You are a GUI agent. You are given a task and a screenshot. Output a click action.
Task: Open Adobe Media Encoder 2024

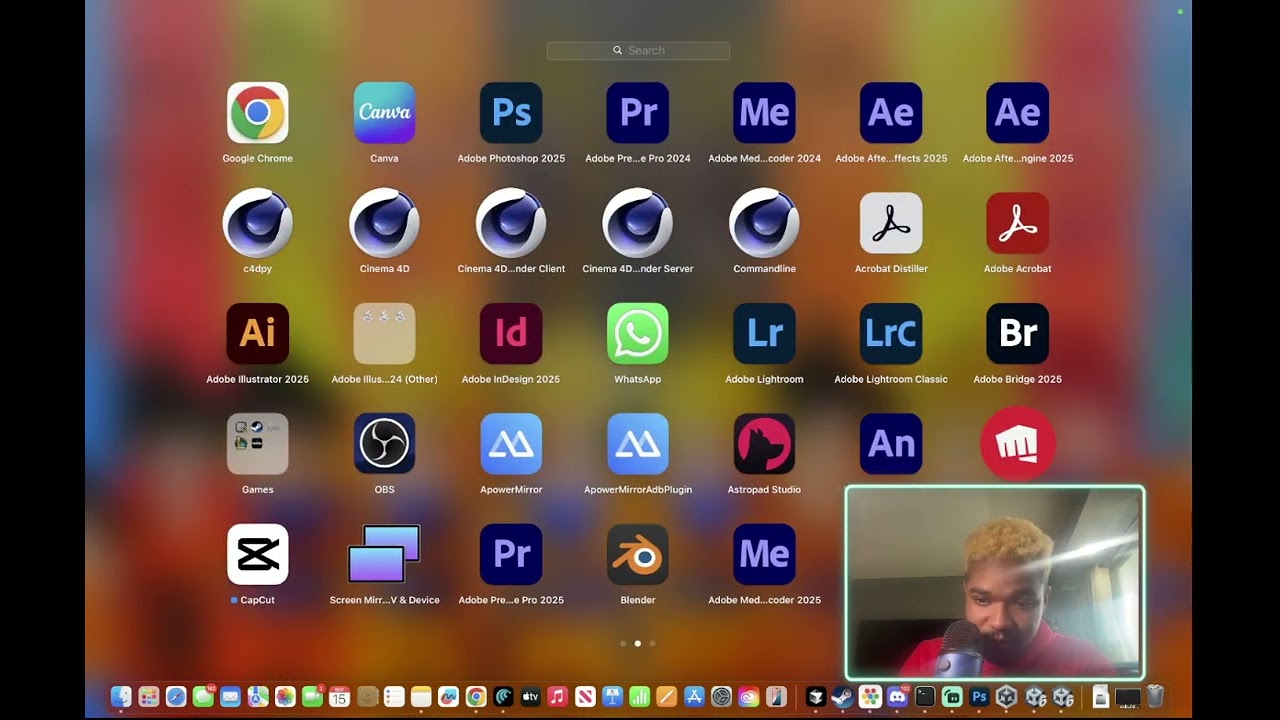[764, 113]
